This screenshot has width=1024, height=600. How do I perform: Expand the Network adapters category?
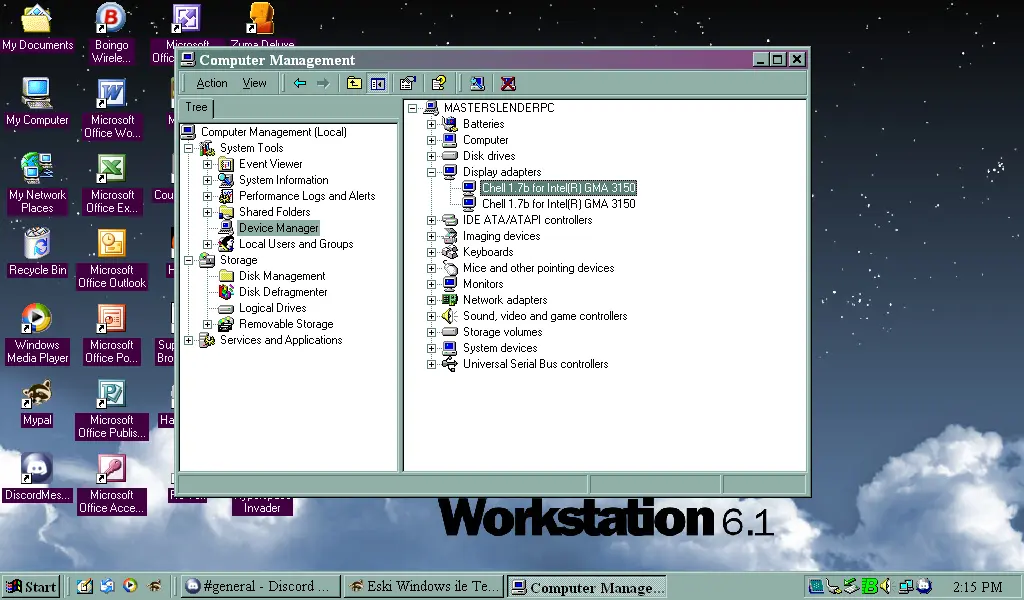click(x=432, y=300)
